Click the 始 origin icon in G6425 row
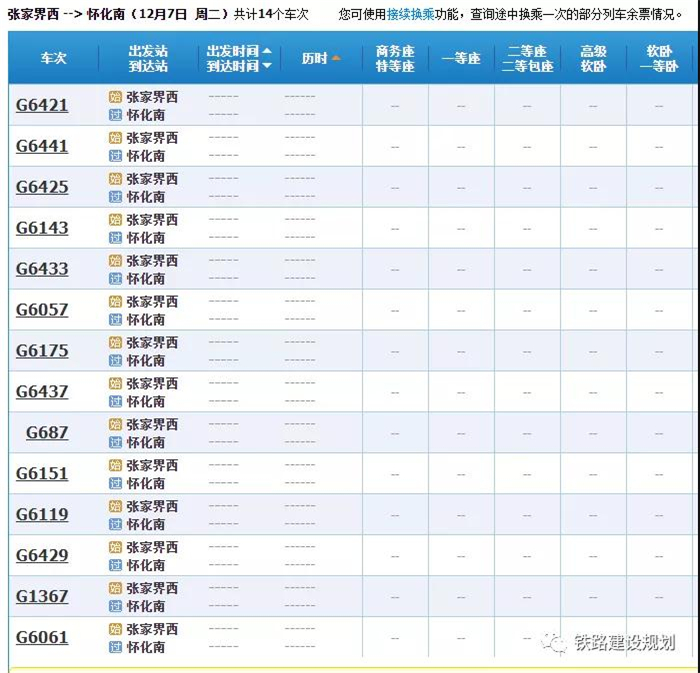This screenshot has height=673, width=700. click(115, 179)
